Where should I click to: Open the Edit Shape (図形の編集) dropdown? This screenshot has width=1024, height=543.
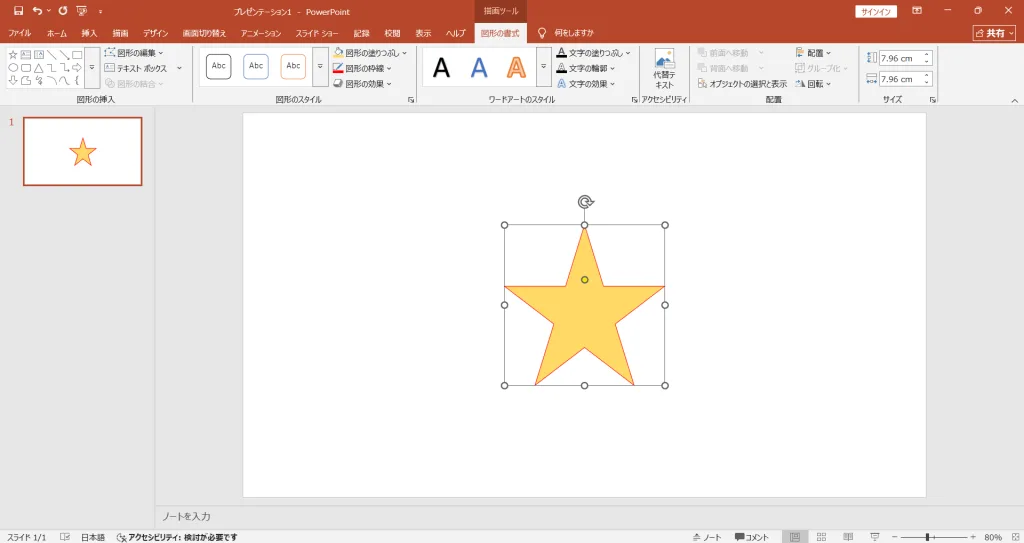pyautogui.click(x=134, y=52)
